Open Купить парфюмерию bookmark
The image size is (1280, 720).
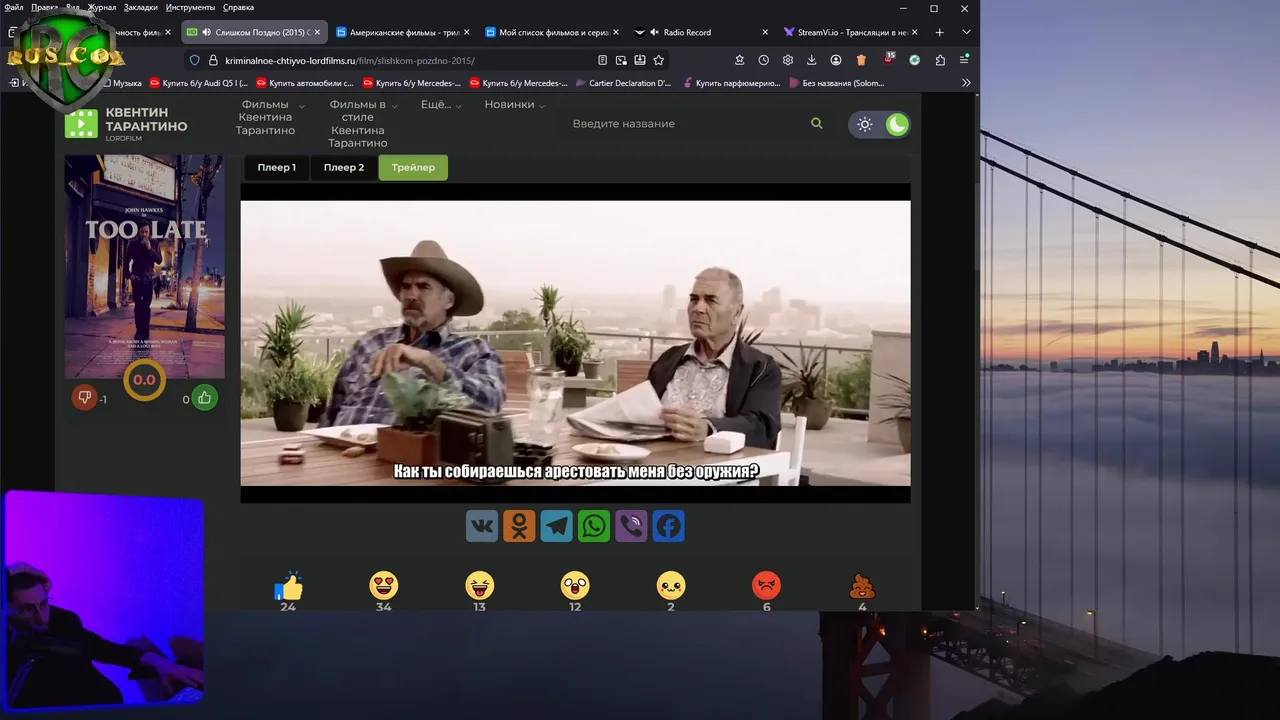pyautogui.click(x=730, y=83)
